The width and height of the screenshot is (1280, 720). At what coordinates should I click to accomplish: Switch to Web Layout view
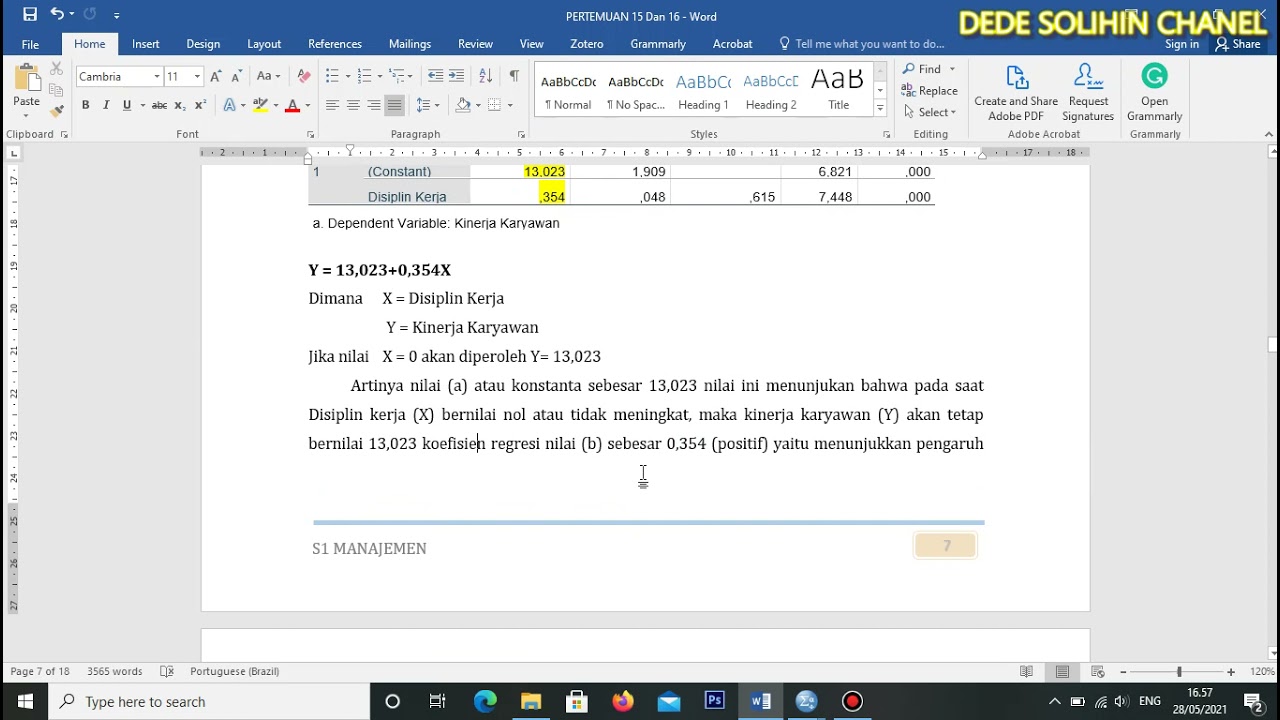click(x=1097, y=672)
